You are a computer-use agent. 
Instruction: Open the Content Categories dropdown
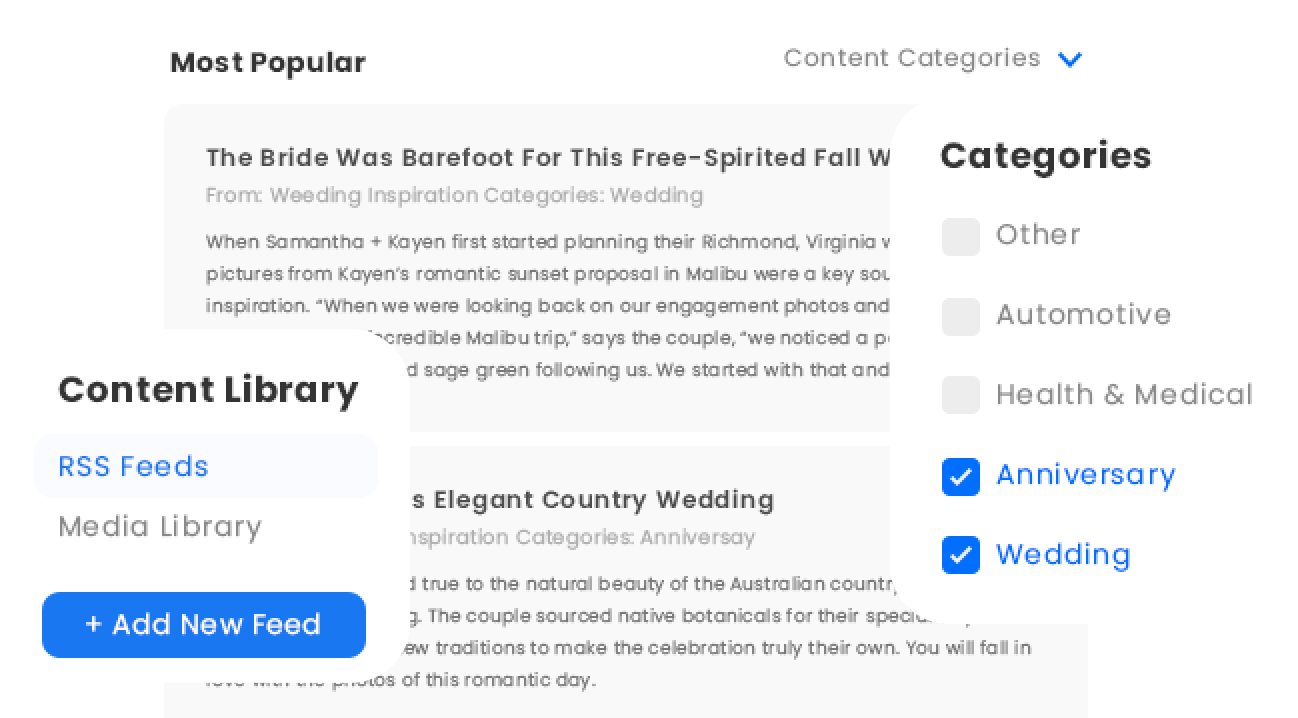[933, 59]
